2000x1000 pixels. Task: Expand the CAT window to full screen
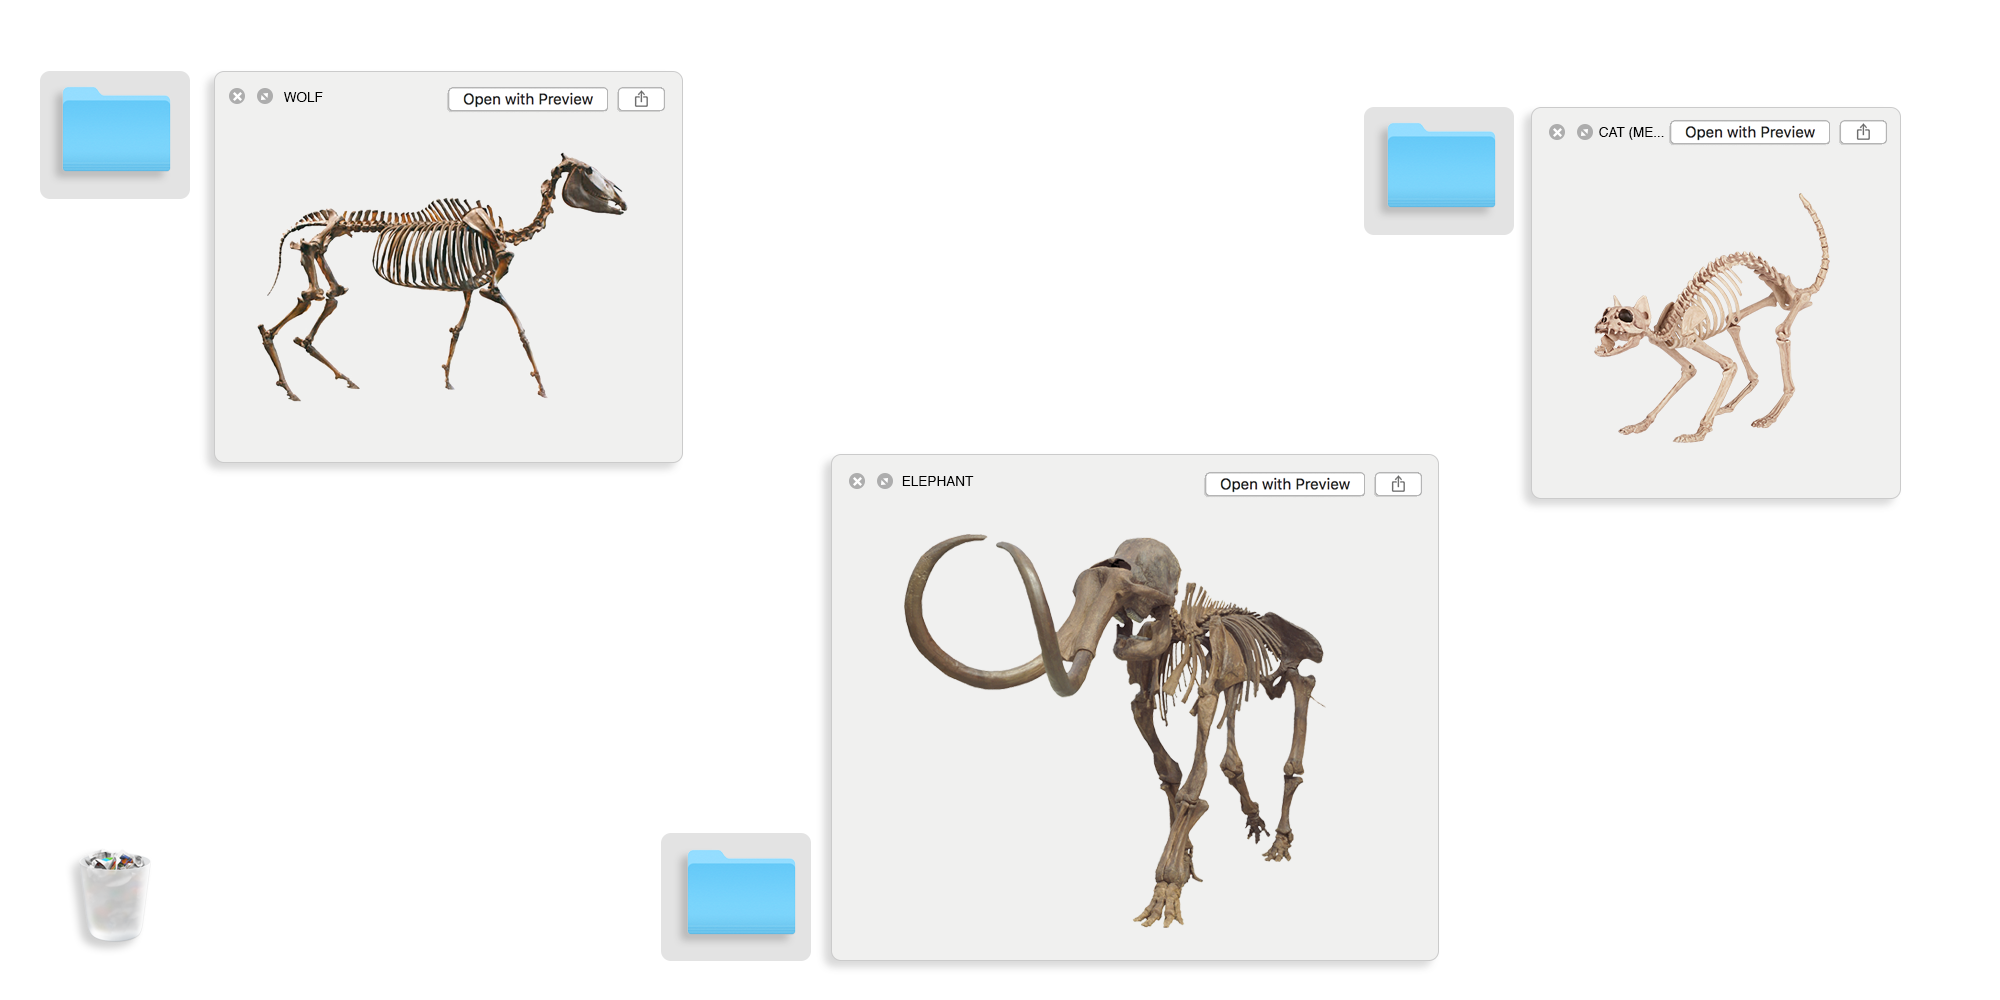pyautogui.click(x=1585, y=132)
